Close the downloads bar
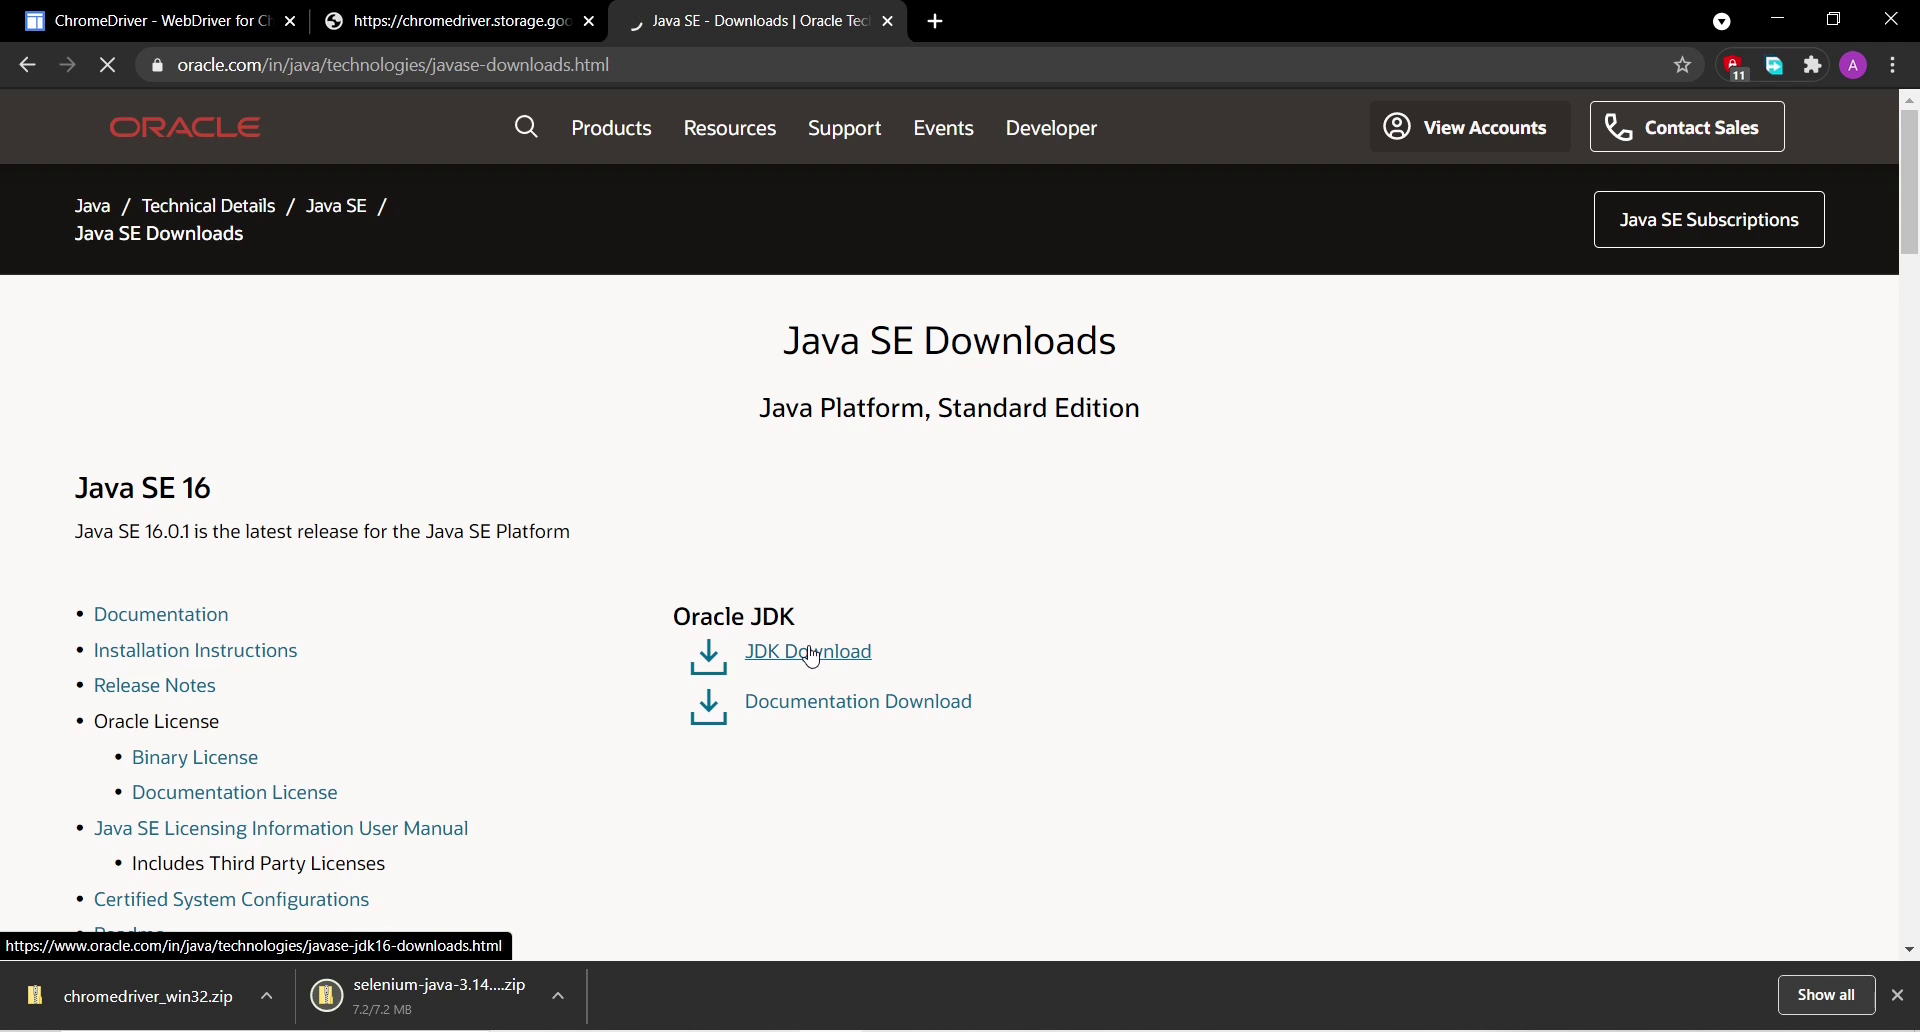 pyautogui.click(x=1899, y=996)
